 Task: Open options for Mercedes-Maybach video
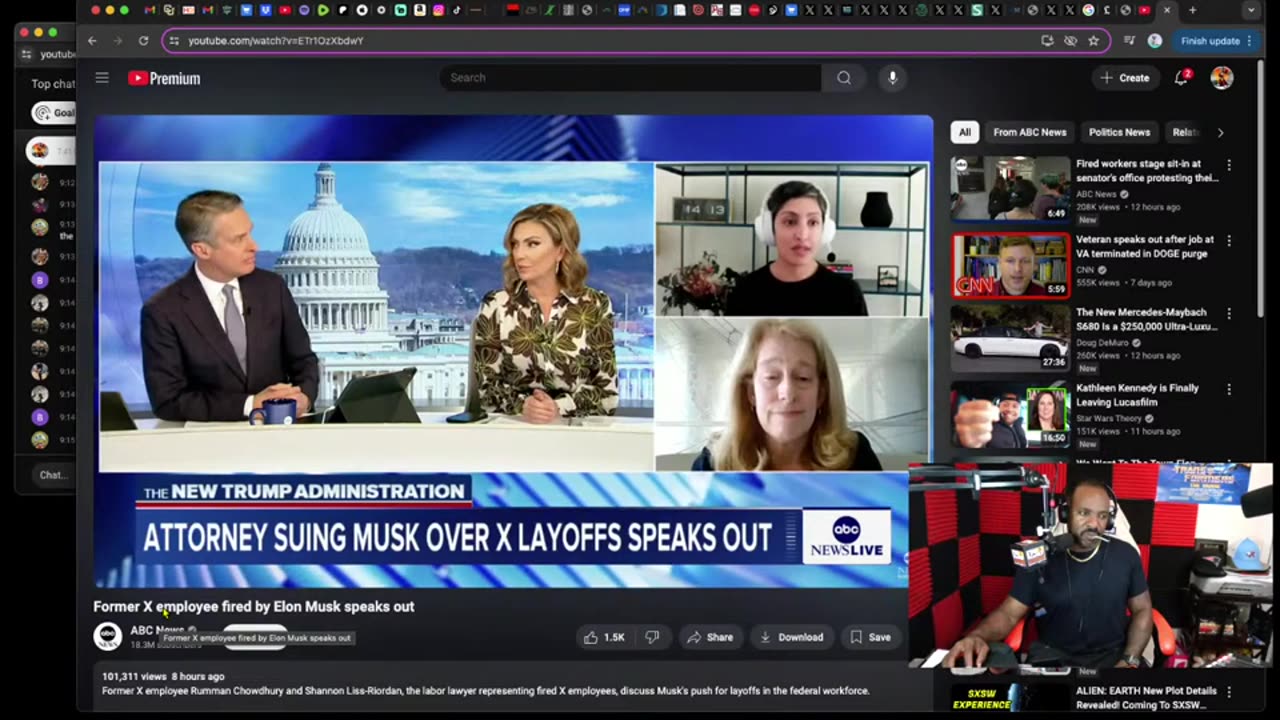pos(1229,314)
